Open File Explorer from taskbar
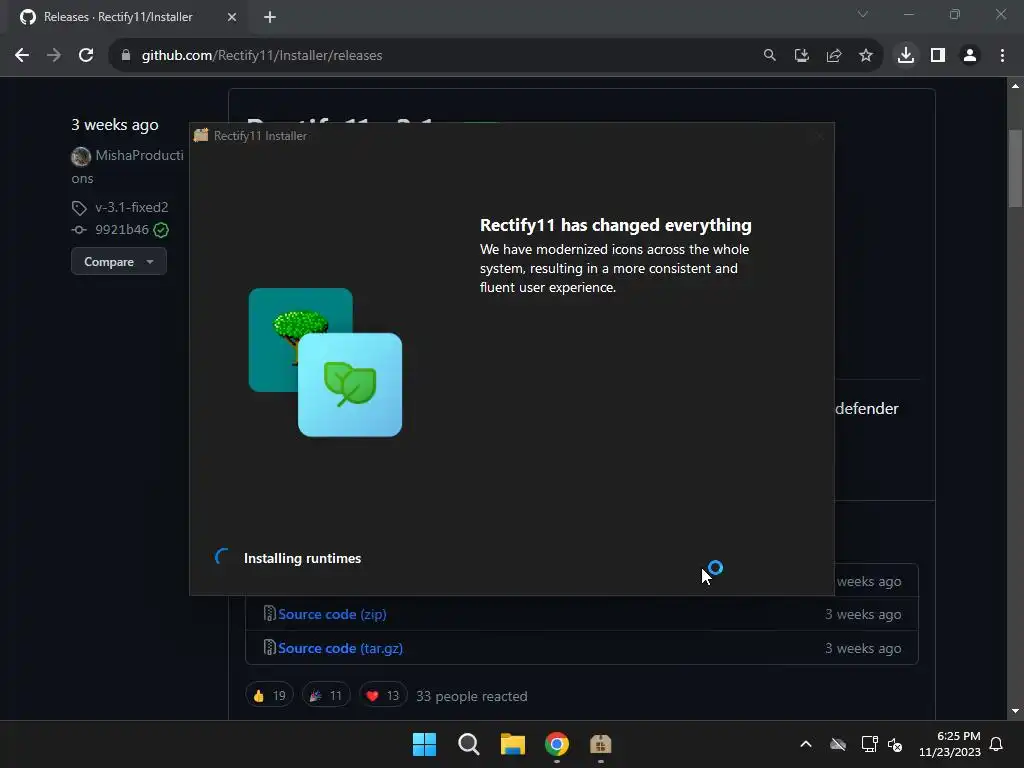The image size is (1024, 768). [x=513, y=744]
